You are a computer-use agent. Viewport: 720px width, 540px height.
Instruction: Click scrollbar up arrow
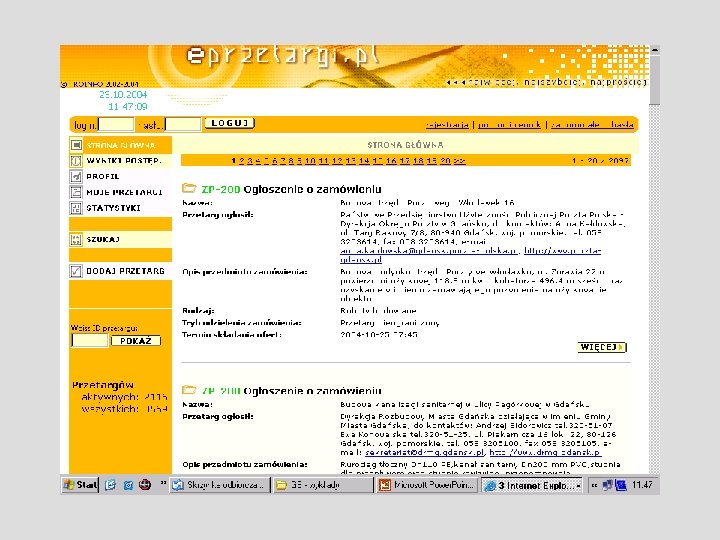pyautogui.click(x=655, y=49)
